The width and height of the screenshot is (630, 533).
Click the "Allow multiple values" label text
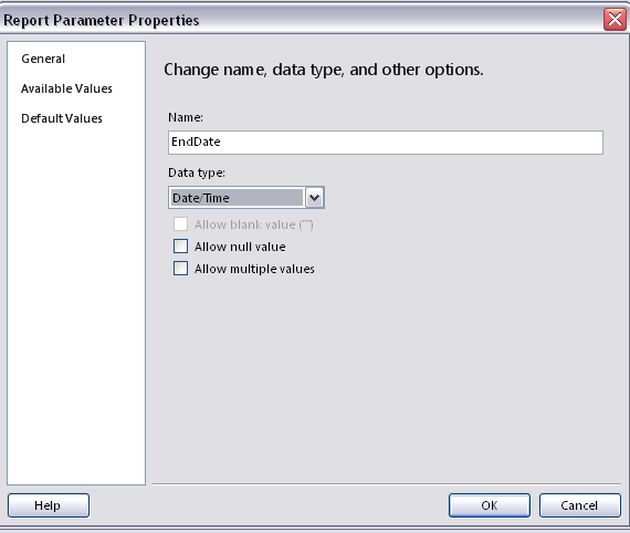[255, 269]
